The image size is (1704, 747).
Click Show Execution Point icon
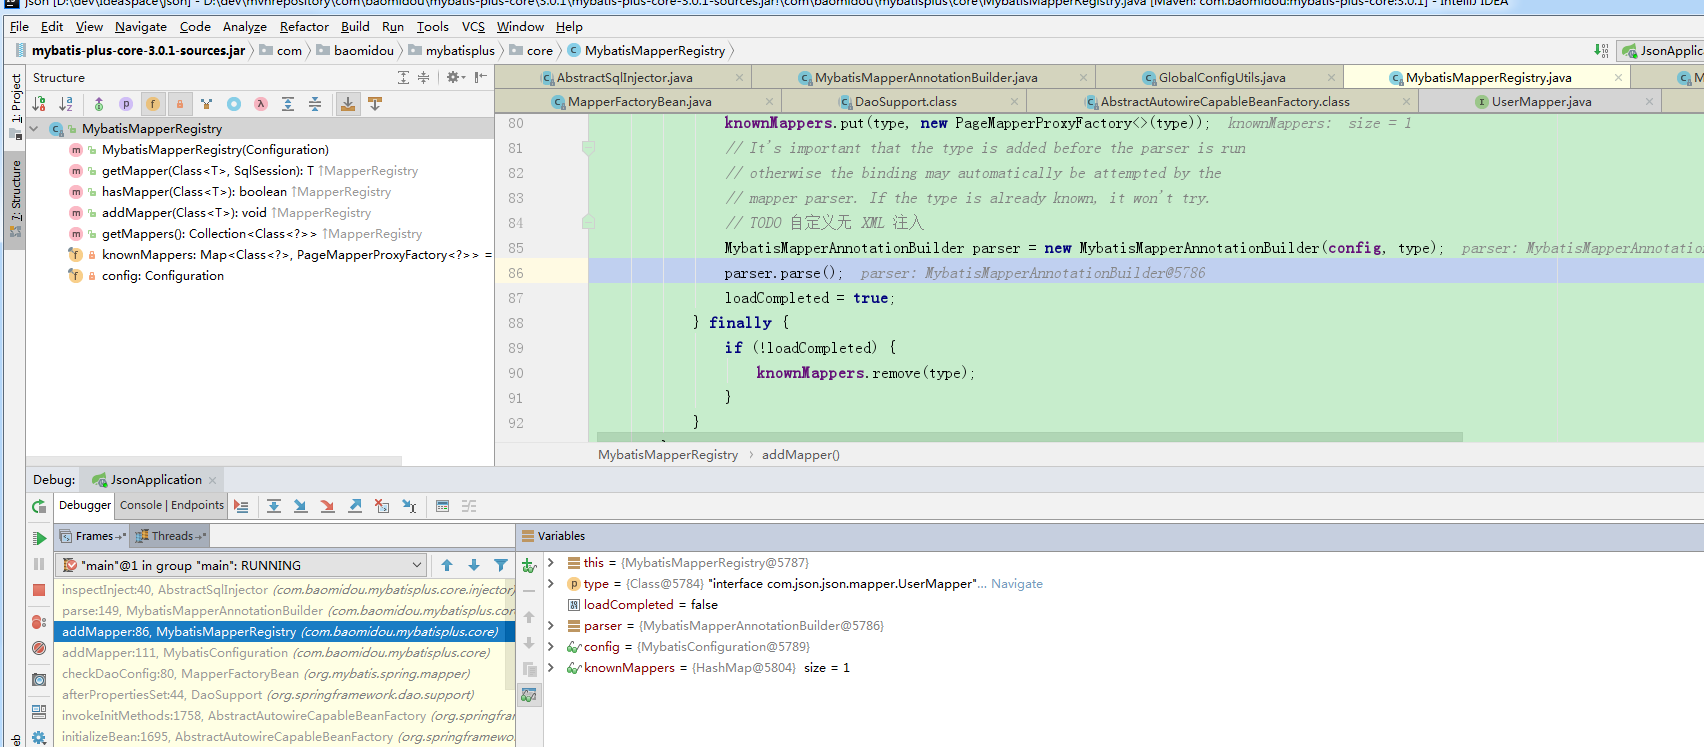coord(241,506)
